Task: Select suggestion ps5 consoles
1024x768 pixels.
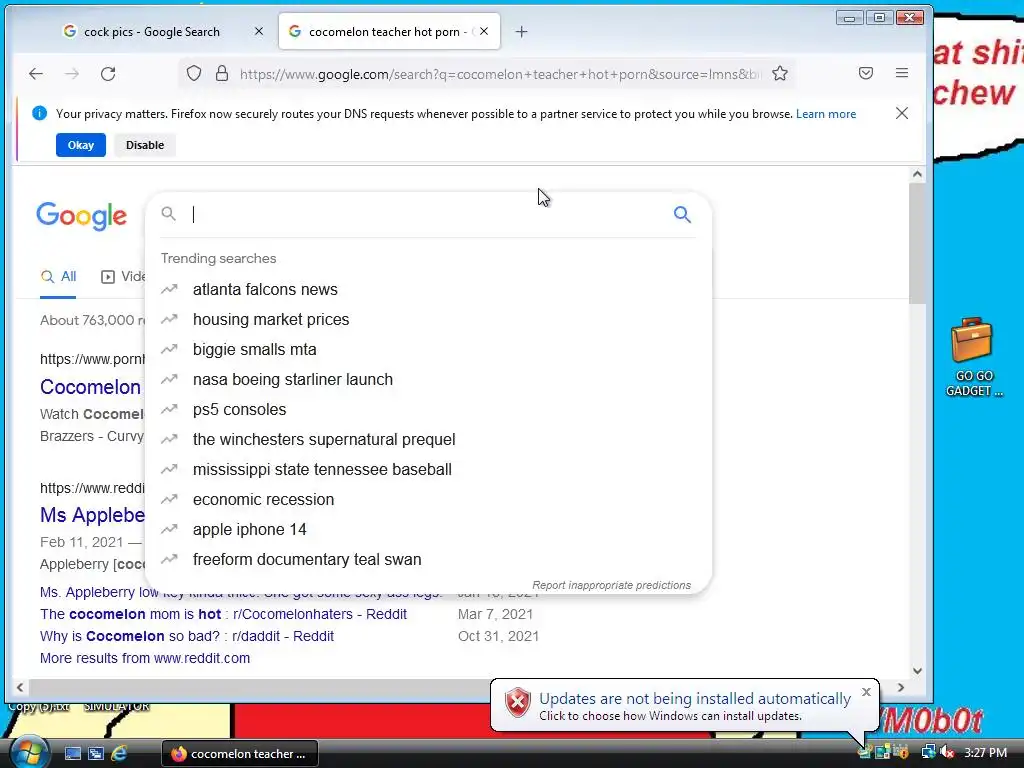Action: tap(428, 409)
